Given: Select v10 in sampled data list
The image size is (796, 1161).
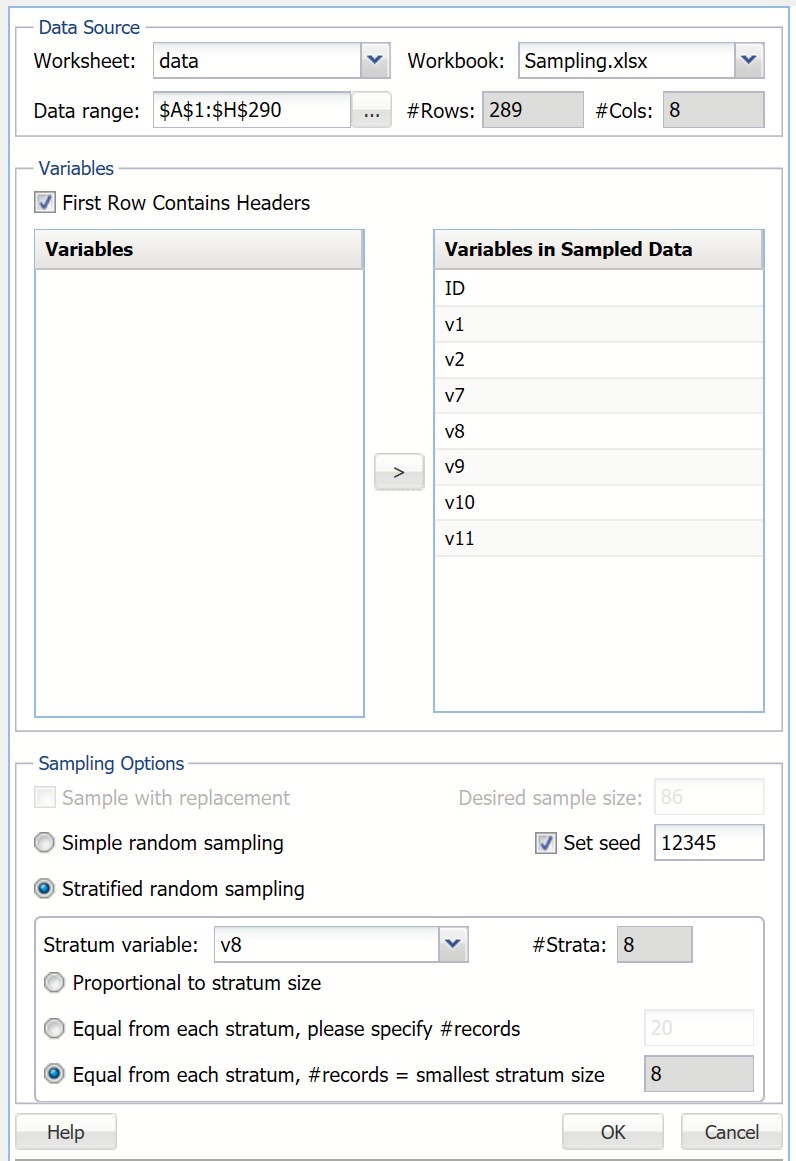Looking at the screenshot, I should pos(598,503).
